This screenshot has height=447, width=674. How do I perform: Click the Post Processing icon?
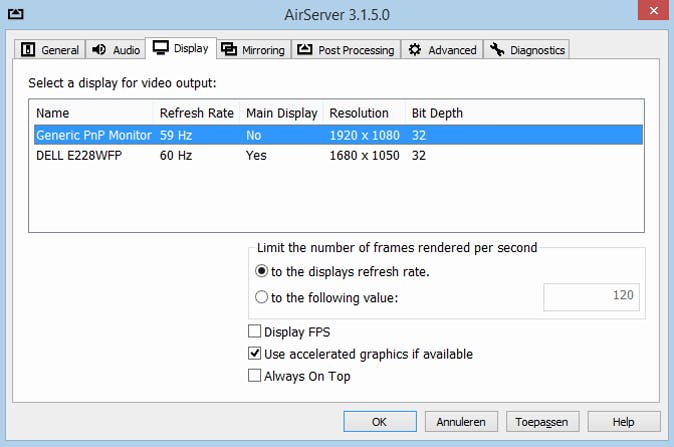[305, 49]
